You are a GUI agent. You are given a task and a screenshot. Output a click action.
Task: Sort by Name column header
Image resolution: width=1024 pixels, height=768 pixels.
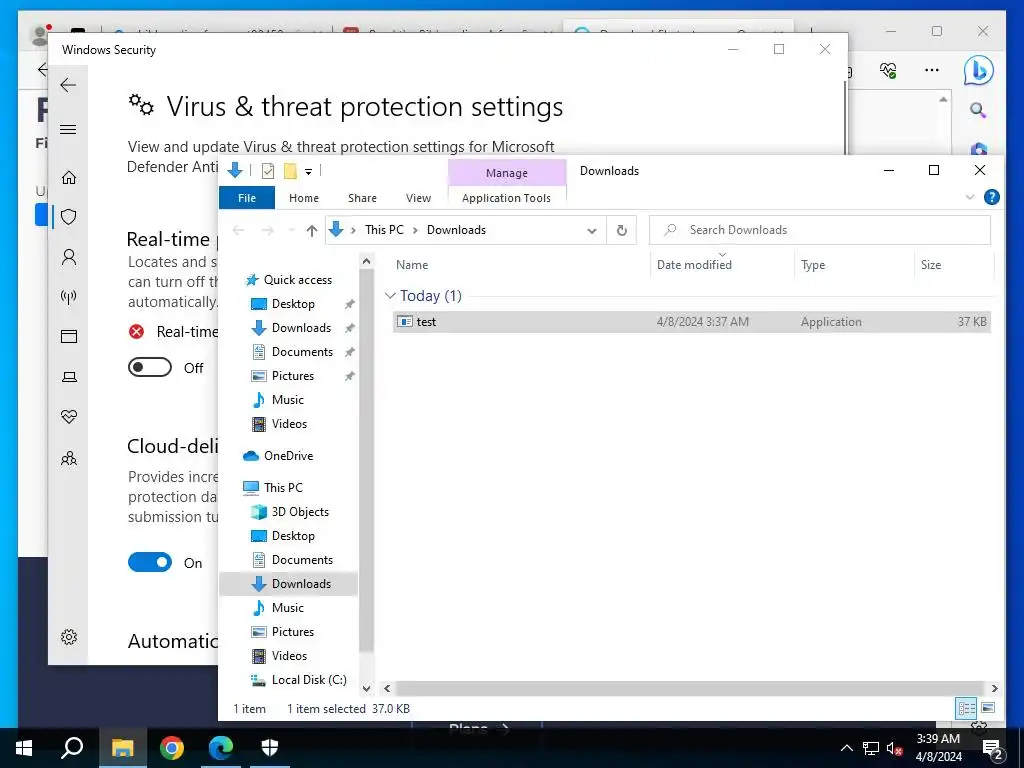pos(412,264)
